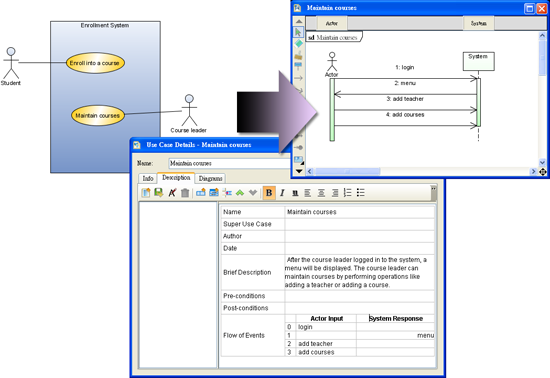The height and width of the screenshot is (378, 550).
Task: Click the '1: login' message label
Action: [405, 67]
